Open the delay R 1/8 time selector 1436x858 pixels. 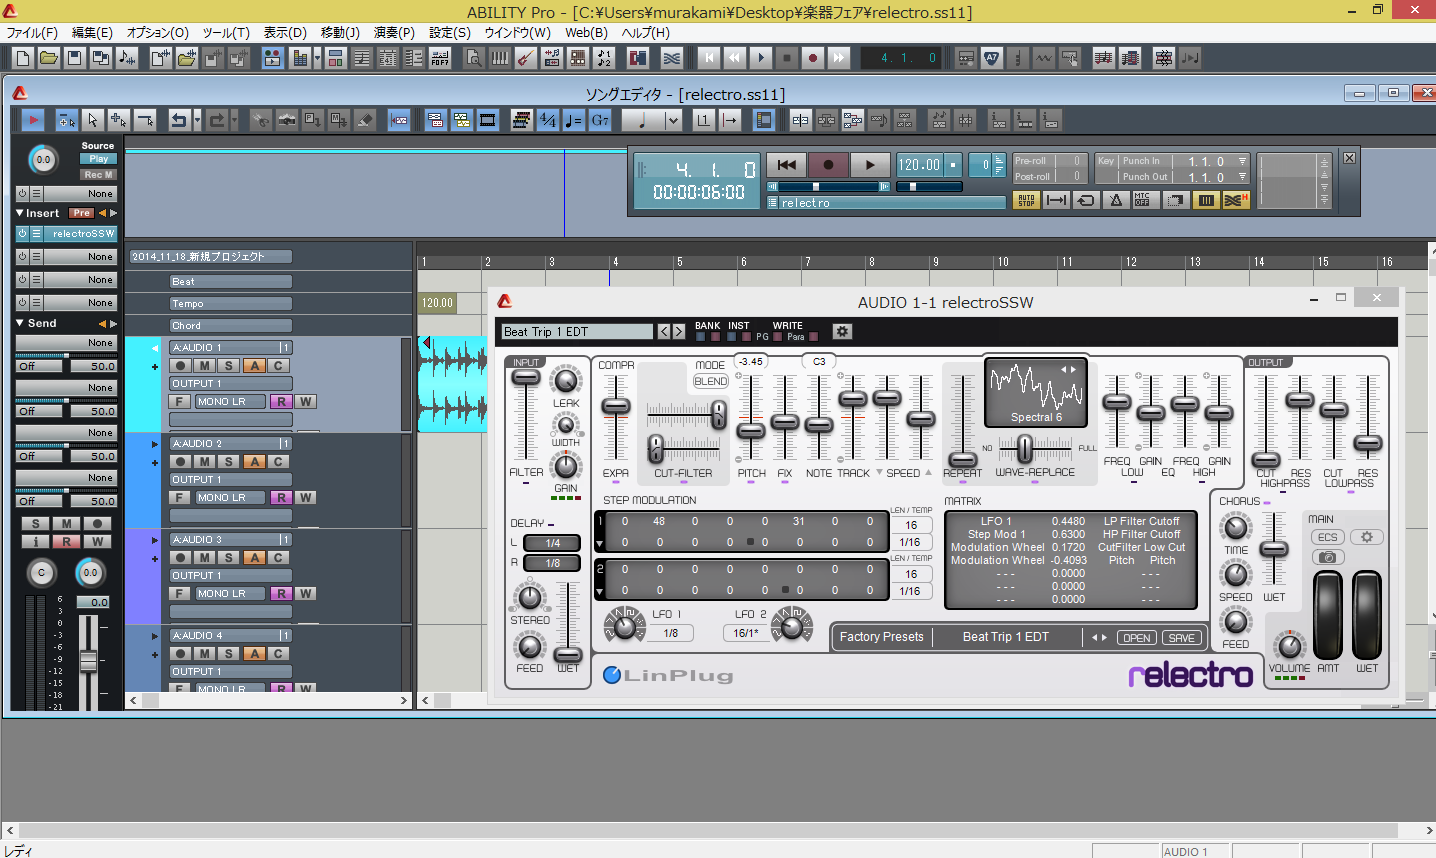[x=553, y=563]
